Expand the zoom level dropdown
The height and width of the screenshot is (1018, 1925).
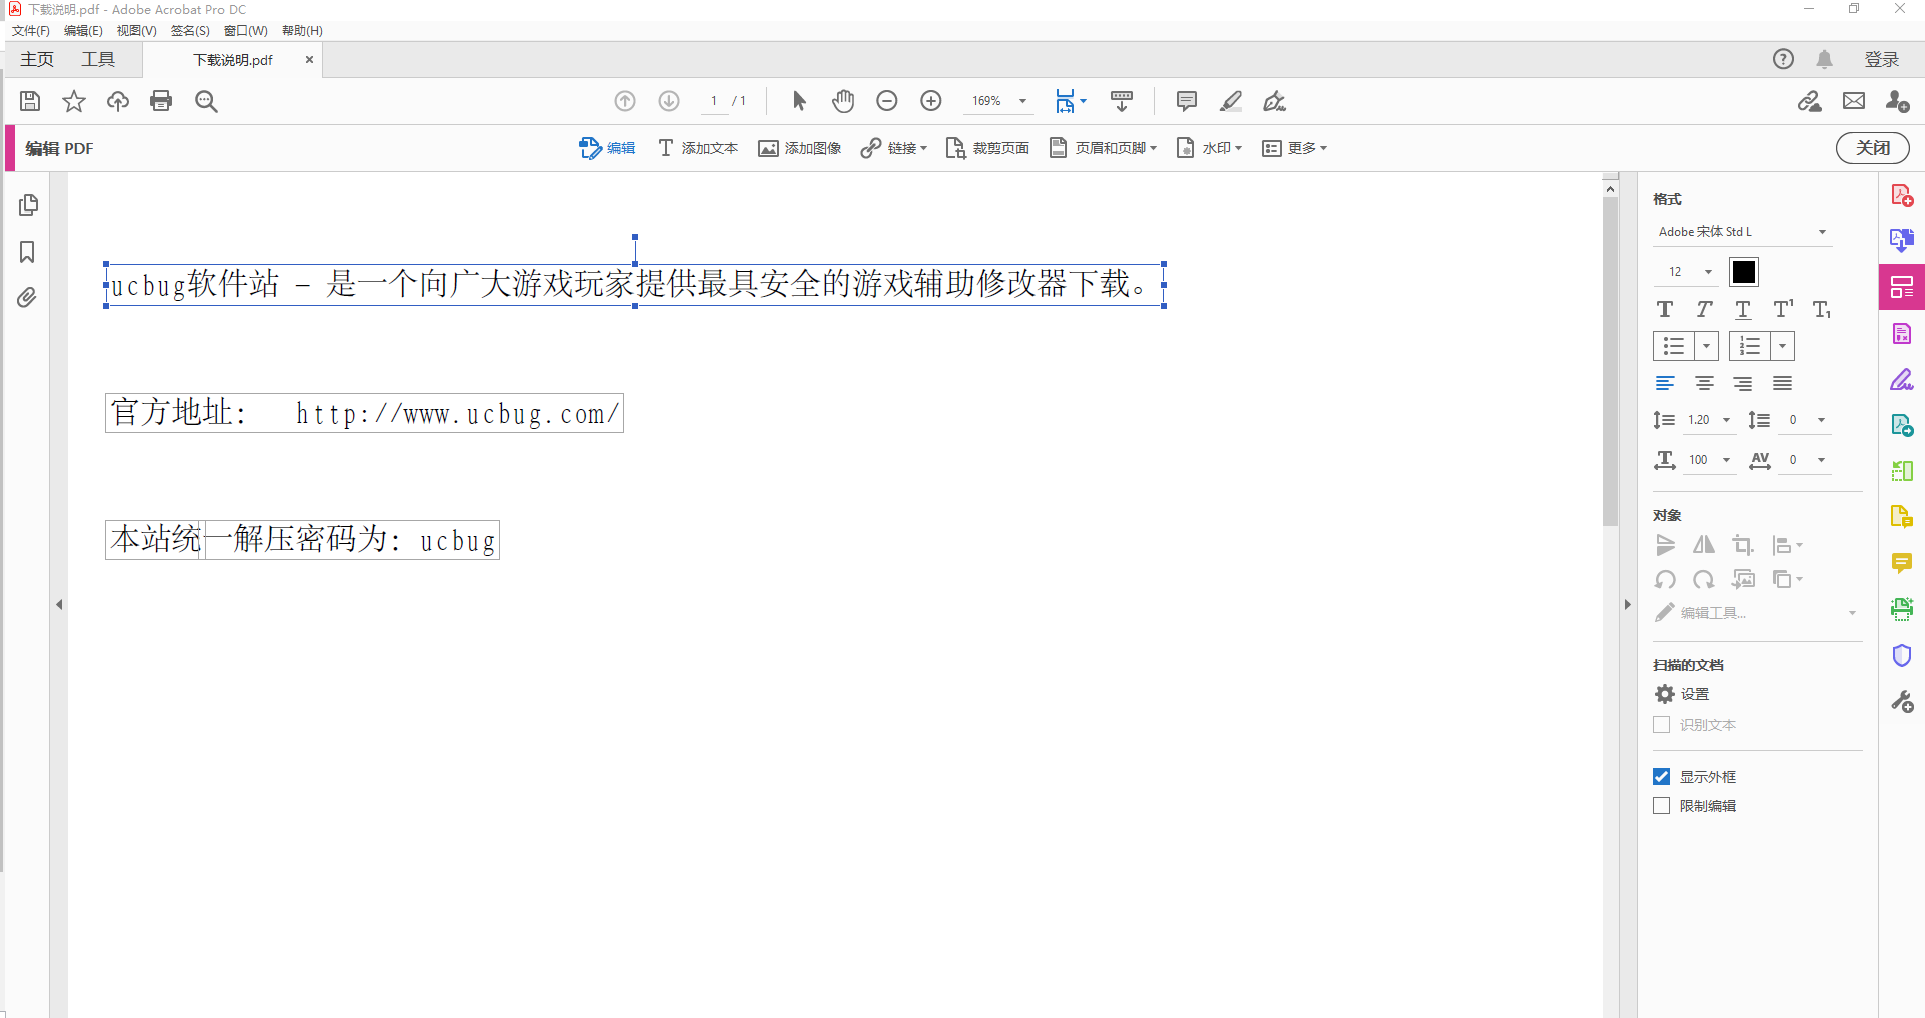(1022, 101)
